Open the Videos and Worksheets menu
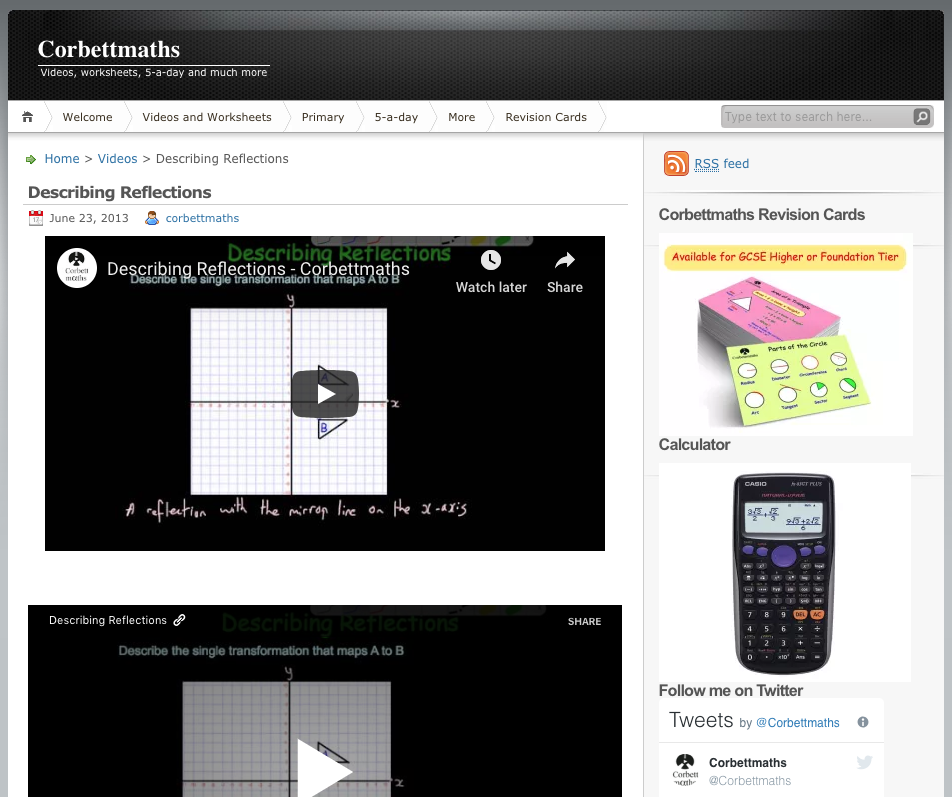The height and width of the screenshot is (797, 952). point(206,117)
